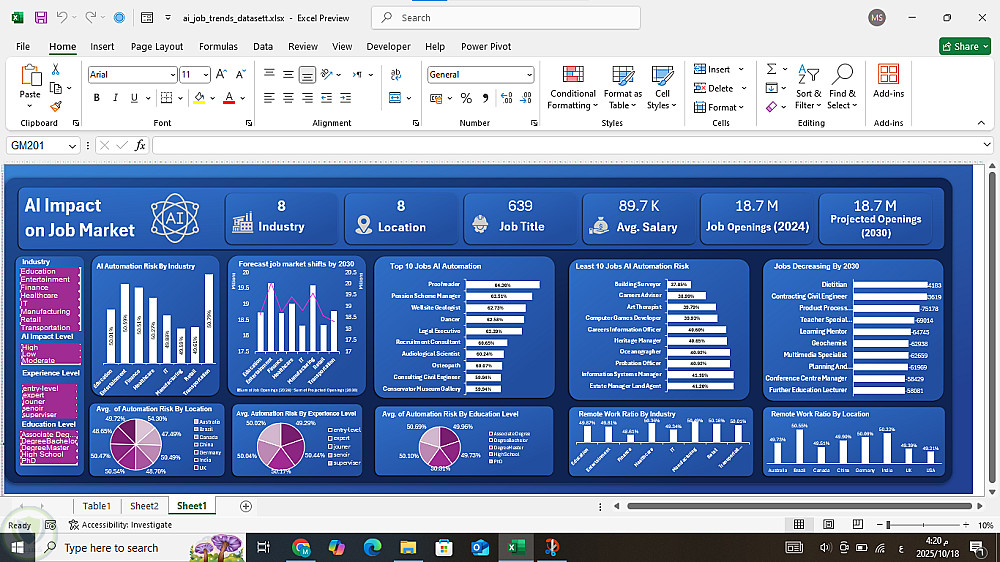The image size is (1000, 562).
Task: Select Healthcare in Industry slicer
Action: click(x=50, y=295)
